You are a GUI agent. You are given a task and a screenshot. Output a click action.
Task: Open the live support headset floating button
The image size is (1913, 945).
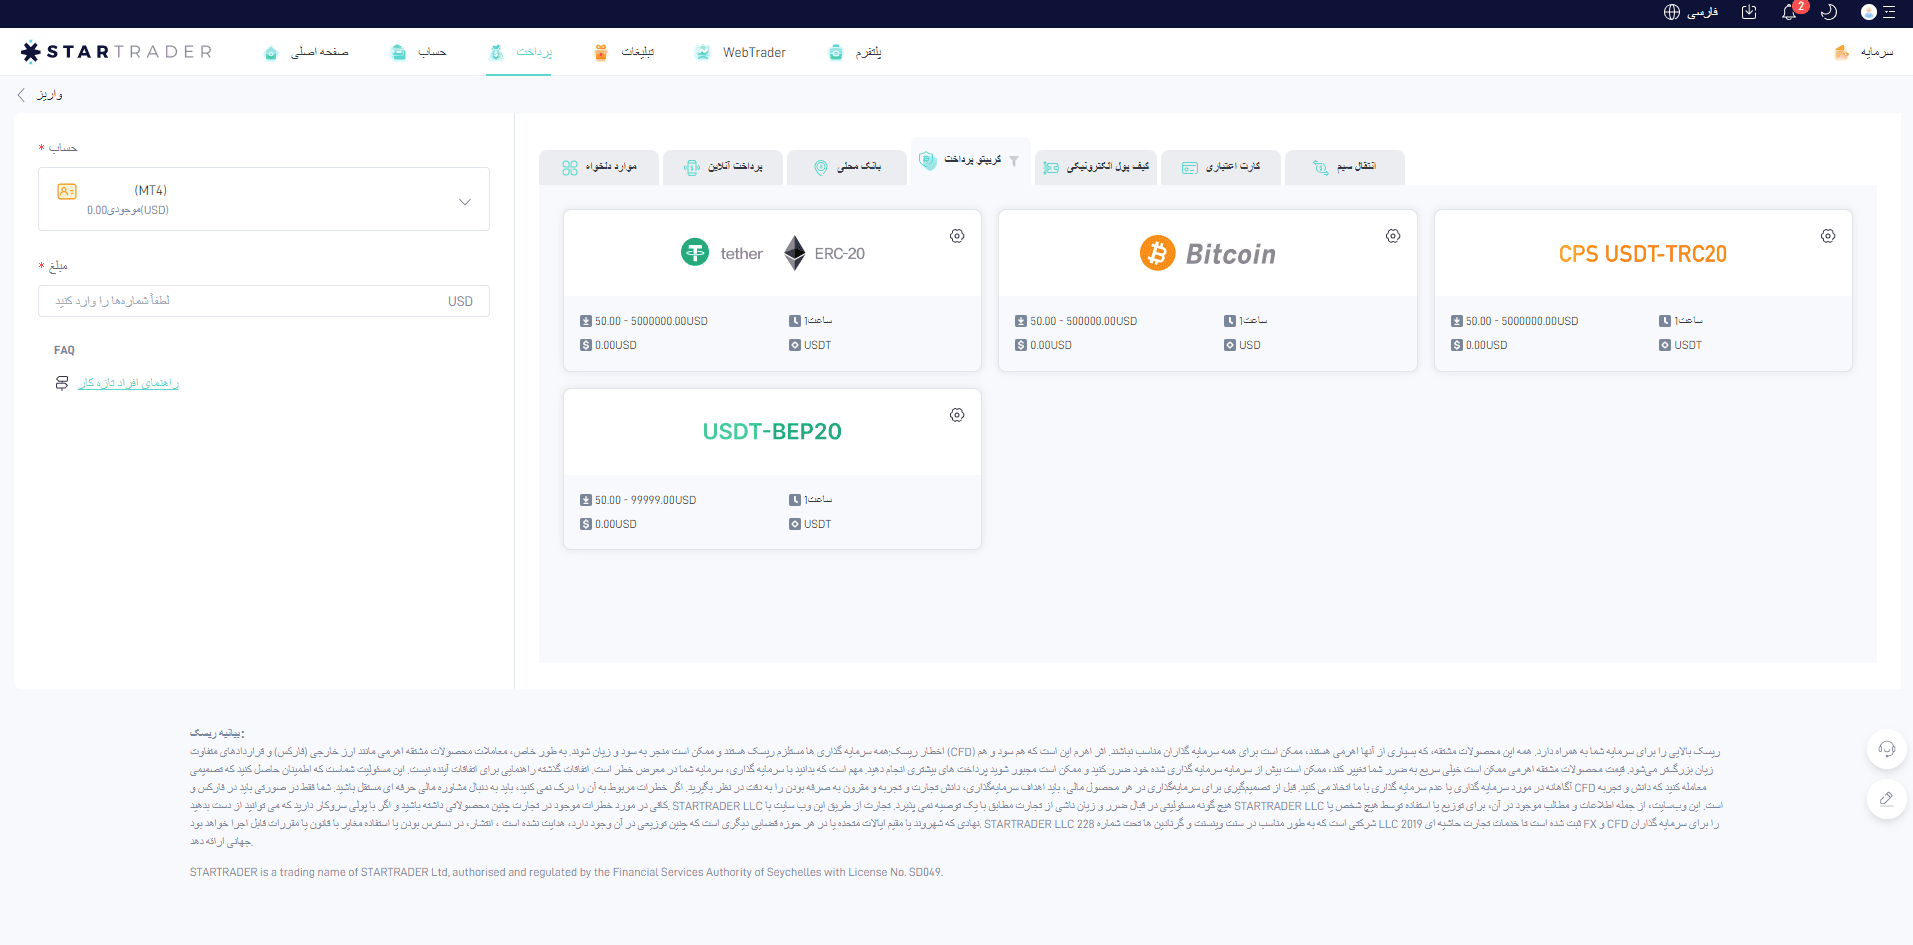click(1887, 749)
